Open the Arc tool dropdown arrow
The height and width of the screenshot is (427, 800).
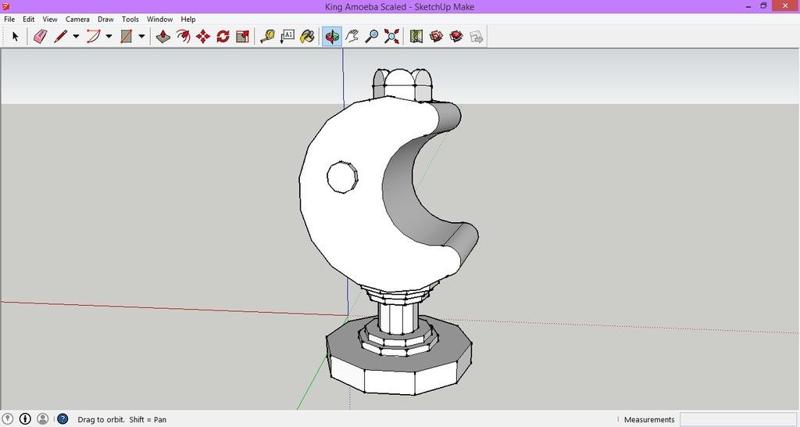click(x=109, y=36)
